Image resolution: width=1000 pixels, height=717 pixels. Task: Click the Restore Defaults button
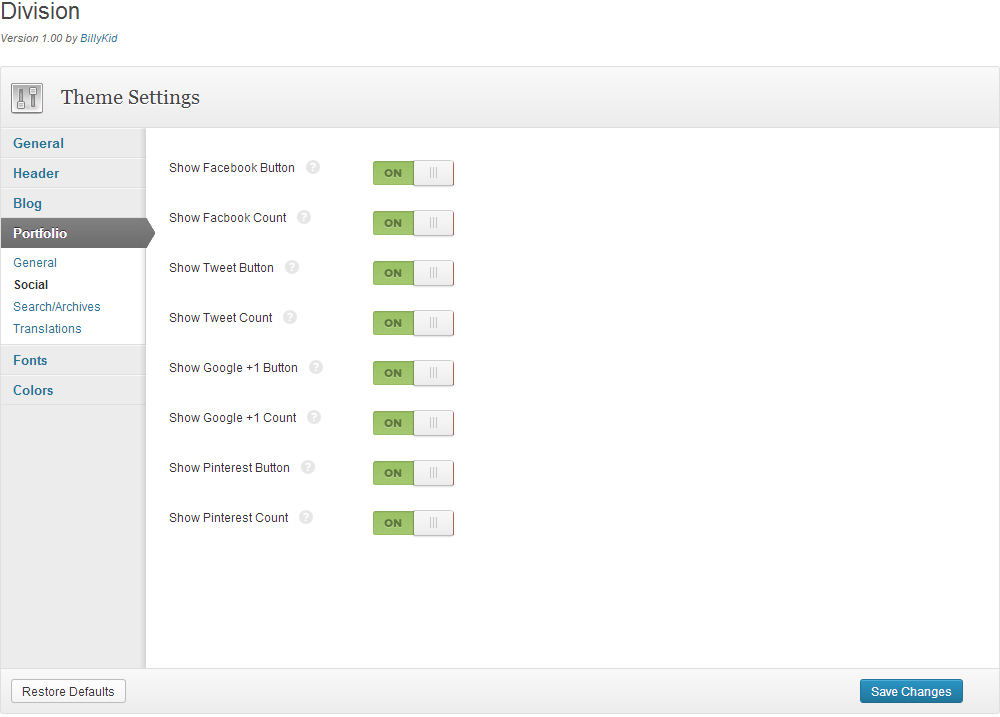(x=68, y=691)
